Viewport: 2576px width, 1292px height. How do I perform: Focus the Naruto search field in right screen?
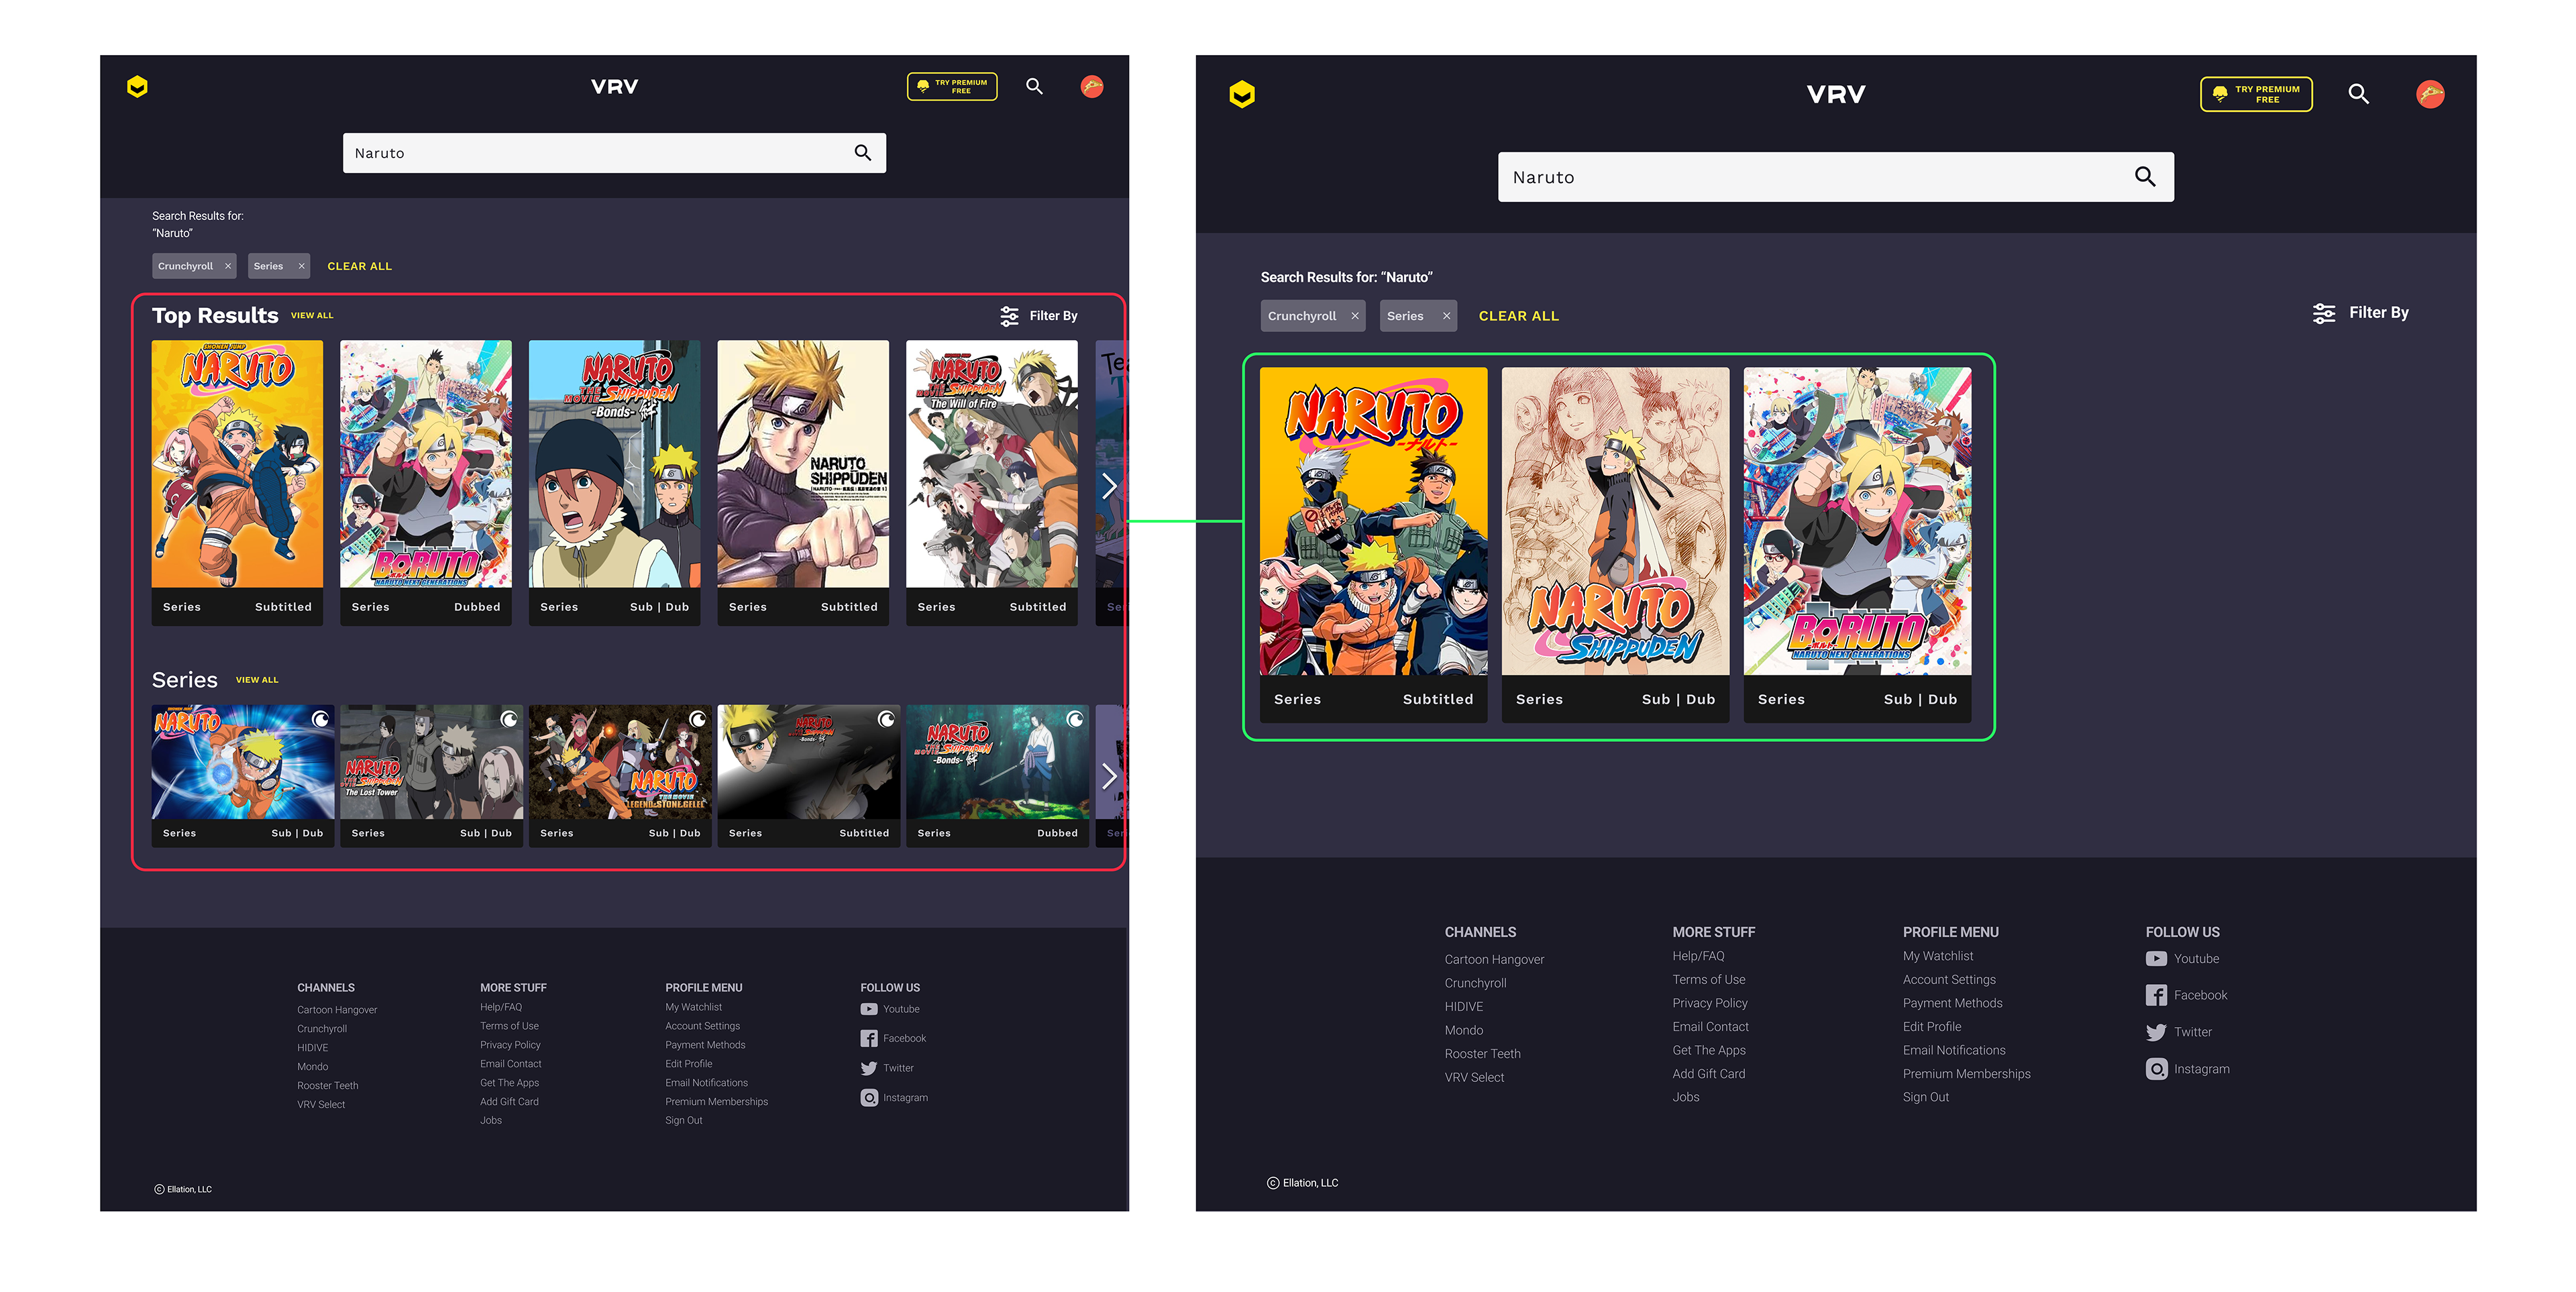click(x=1835, y=177)
